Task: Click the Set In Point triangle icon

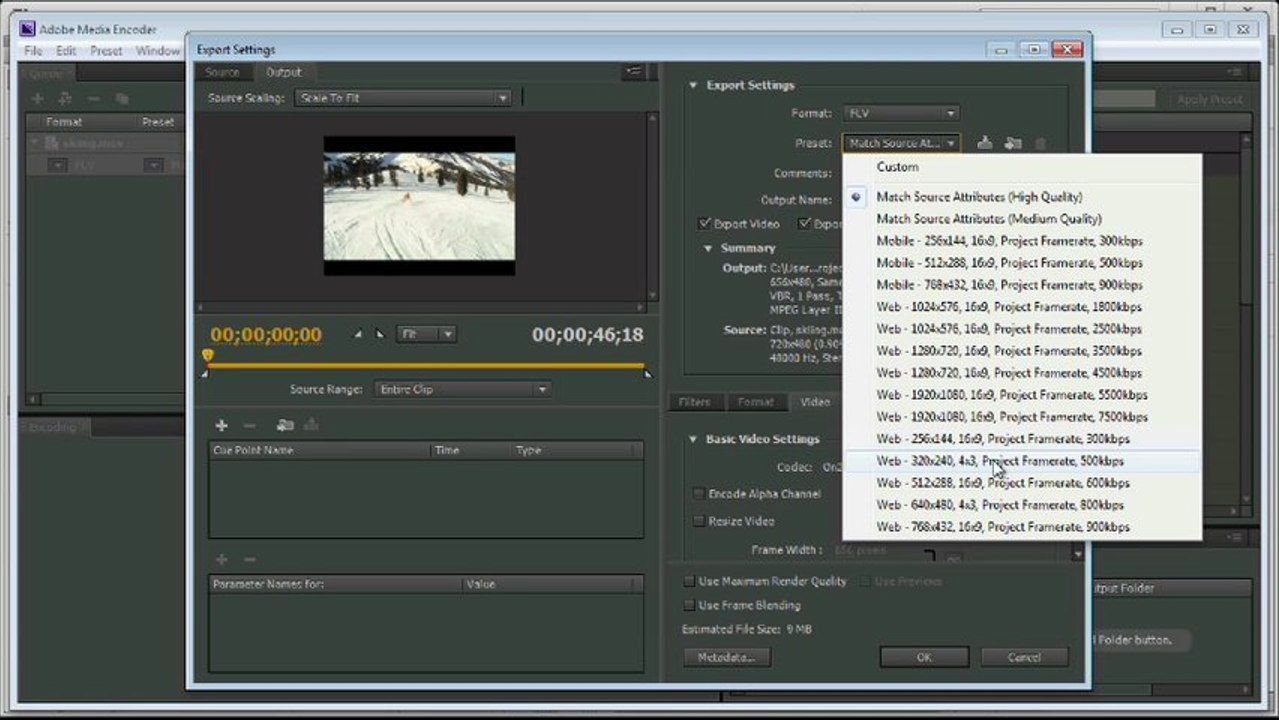Action: (x=358, y=334)
